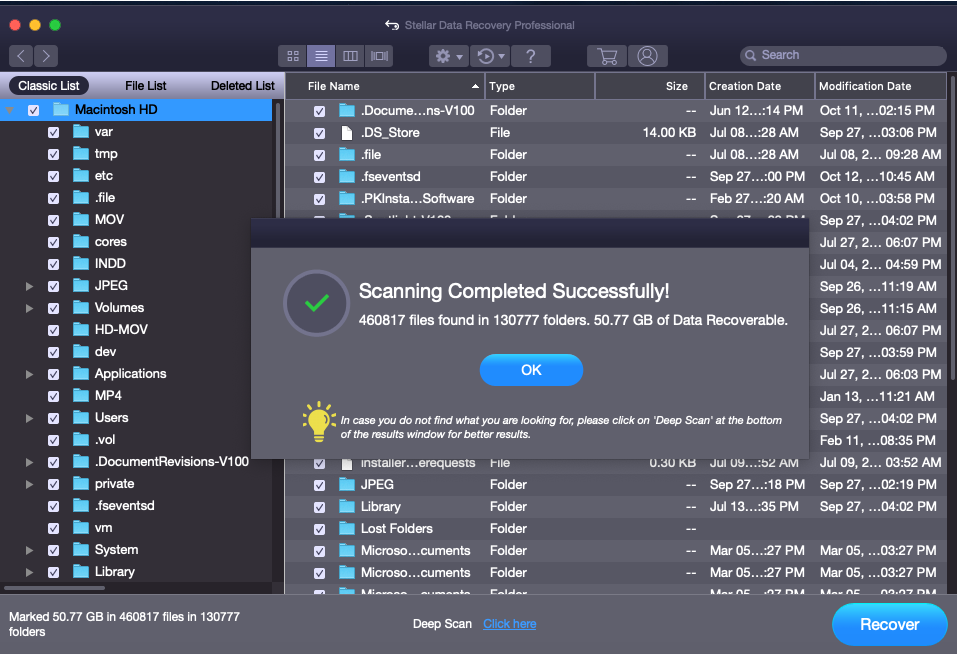Expand the Applications folder in tree
The image size is (959, 654).
pos(29,374)
